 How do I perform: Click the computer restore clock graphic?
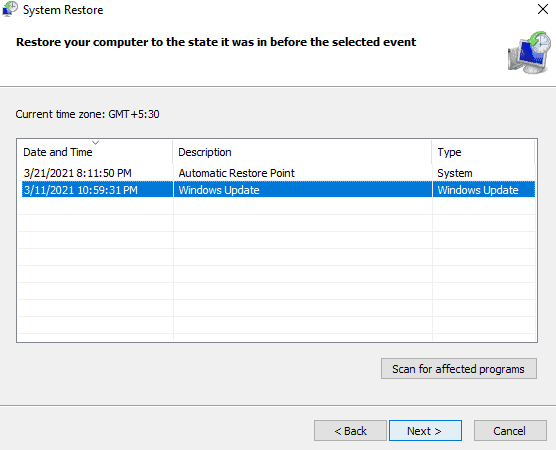529,52
